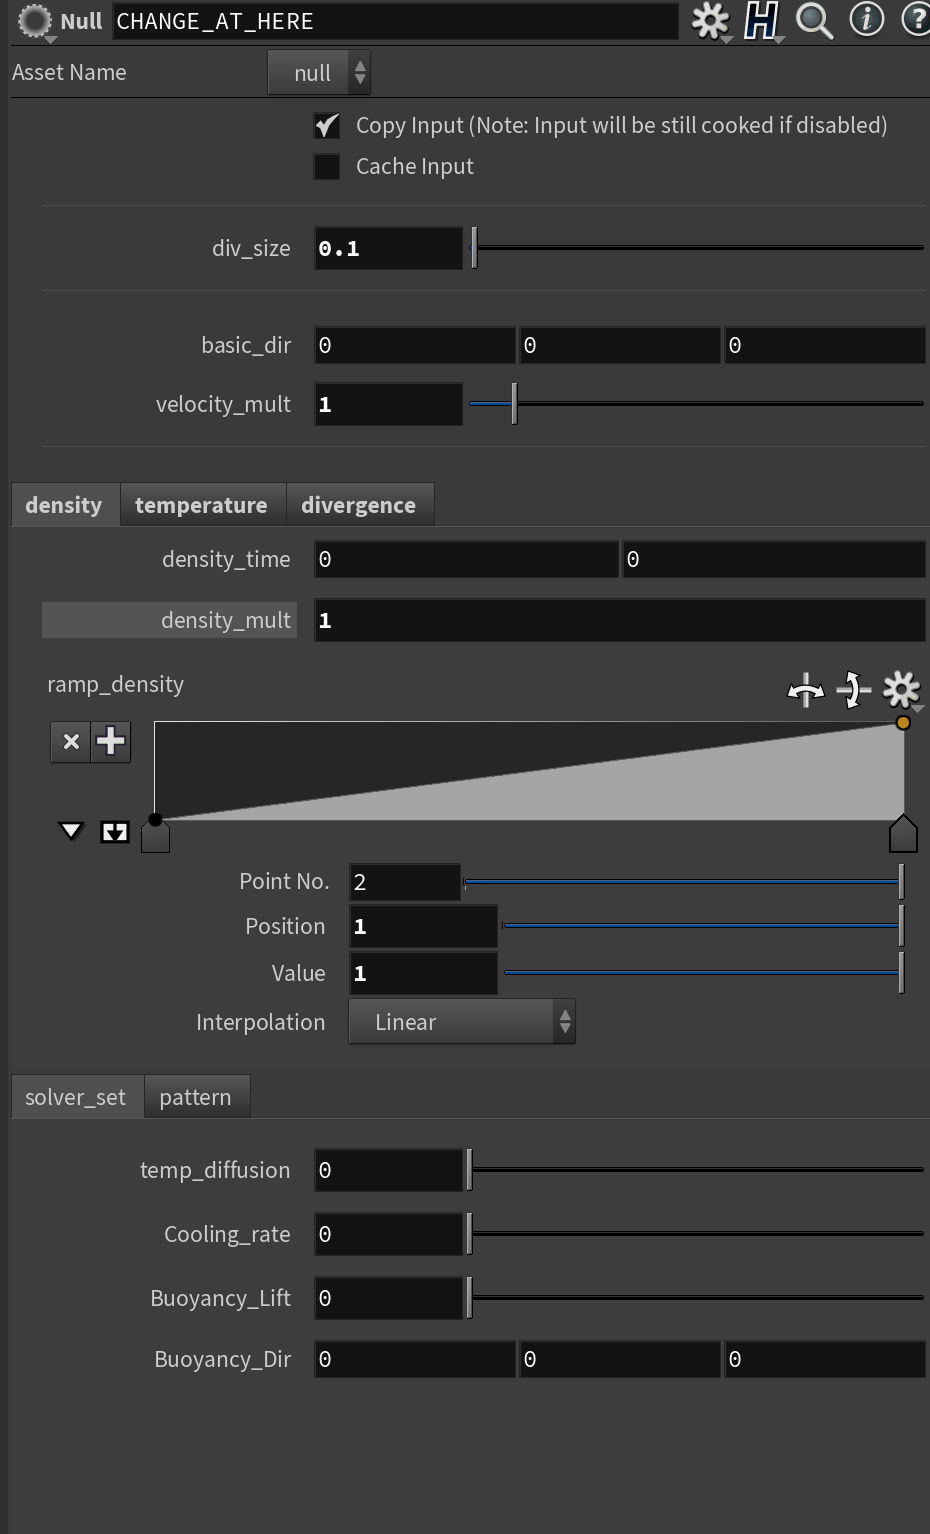Open node help question mark icon
Screen dimensions: 930x1534
click(916, 19)
